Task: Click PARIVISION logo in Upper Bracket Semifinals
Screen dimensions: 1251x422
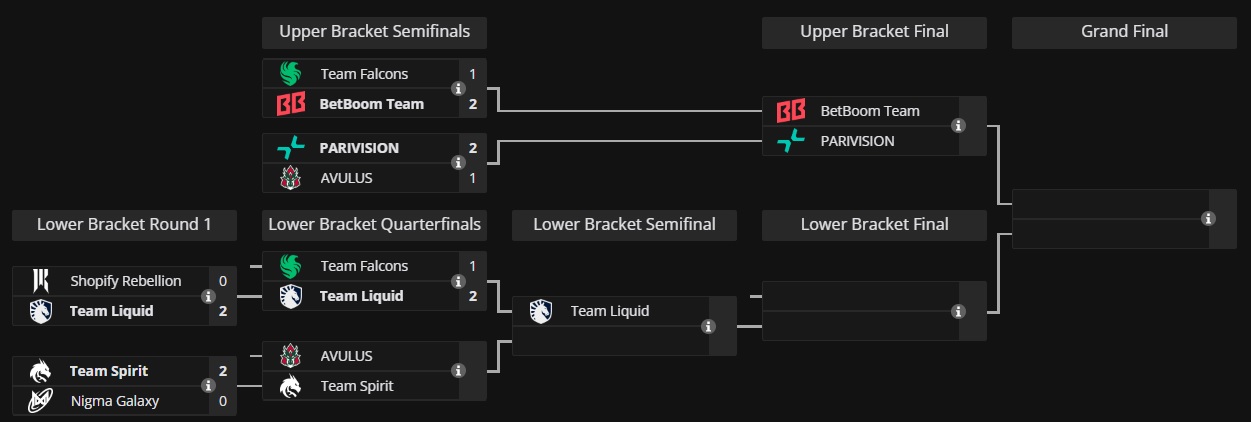Action: click(290, 148)
